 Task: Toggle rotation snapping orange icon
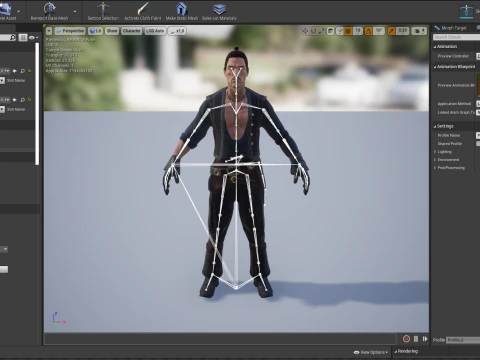coord(369,31)
